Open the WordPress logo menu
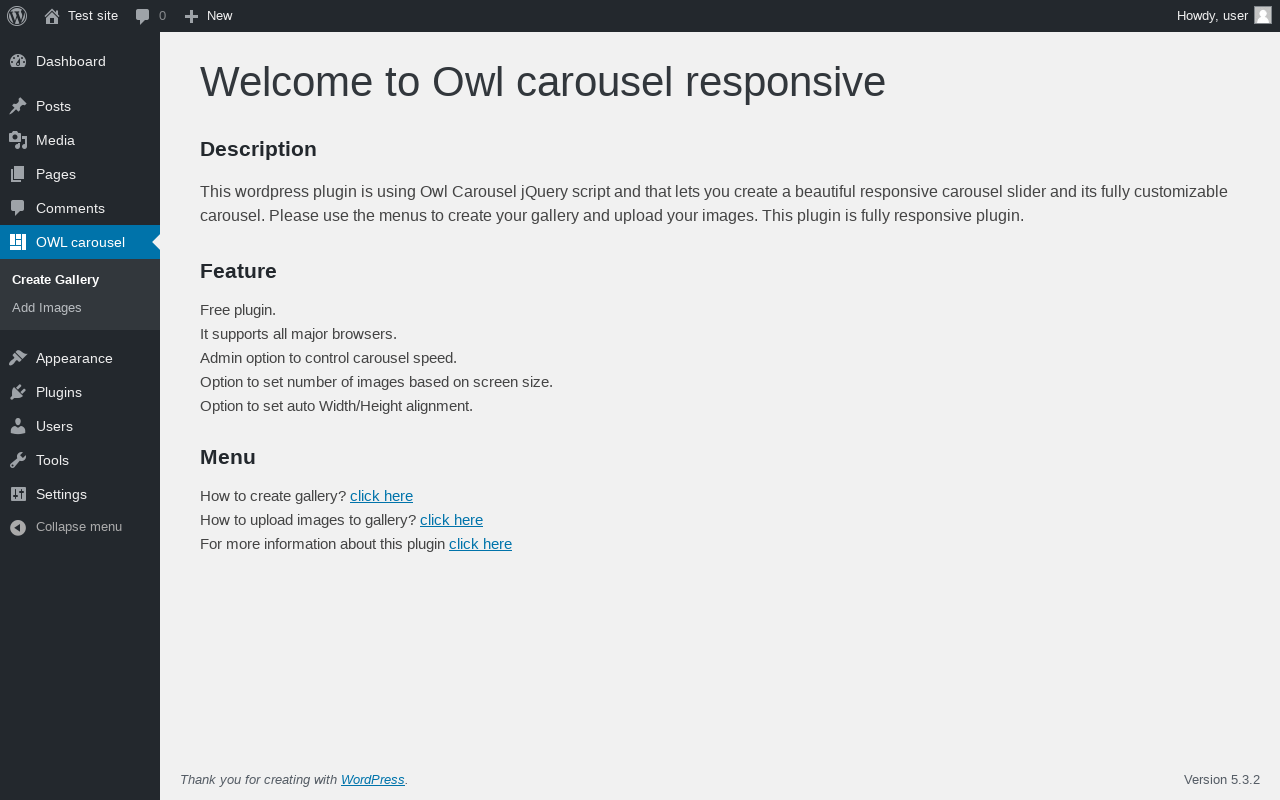The height and width of the screenshot is (800, 1280). pos(17,16)
